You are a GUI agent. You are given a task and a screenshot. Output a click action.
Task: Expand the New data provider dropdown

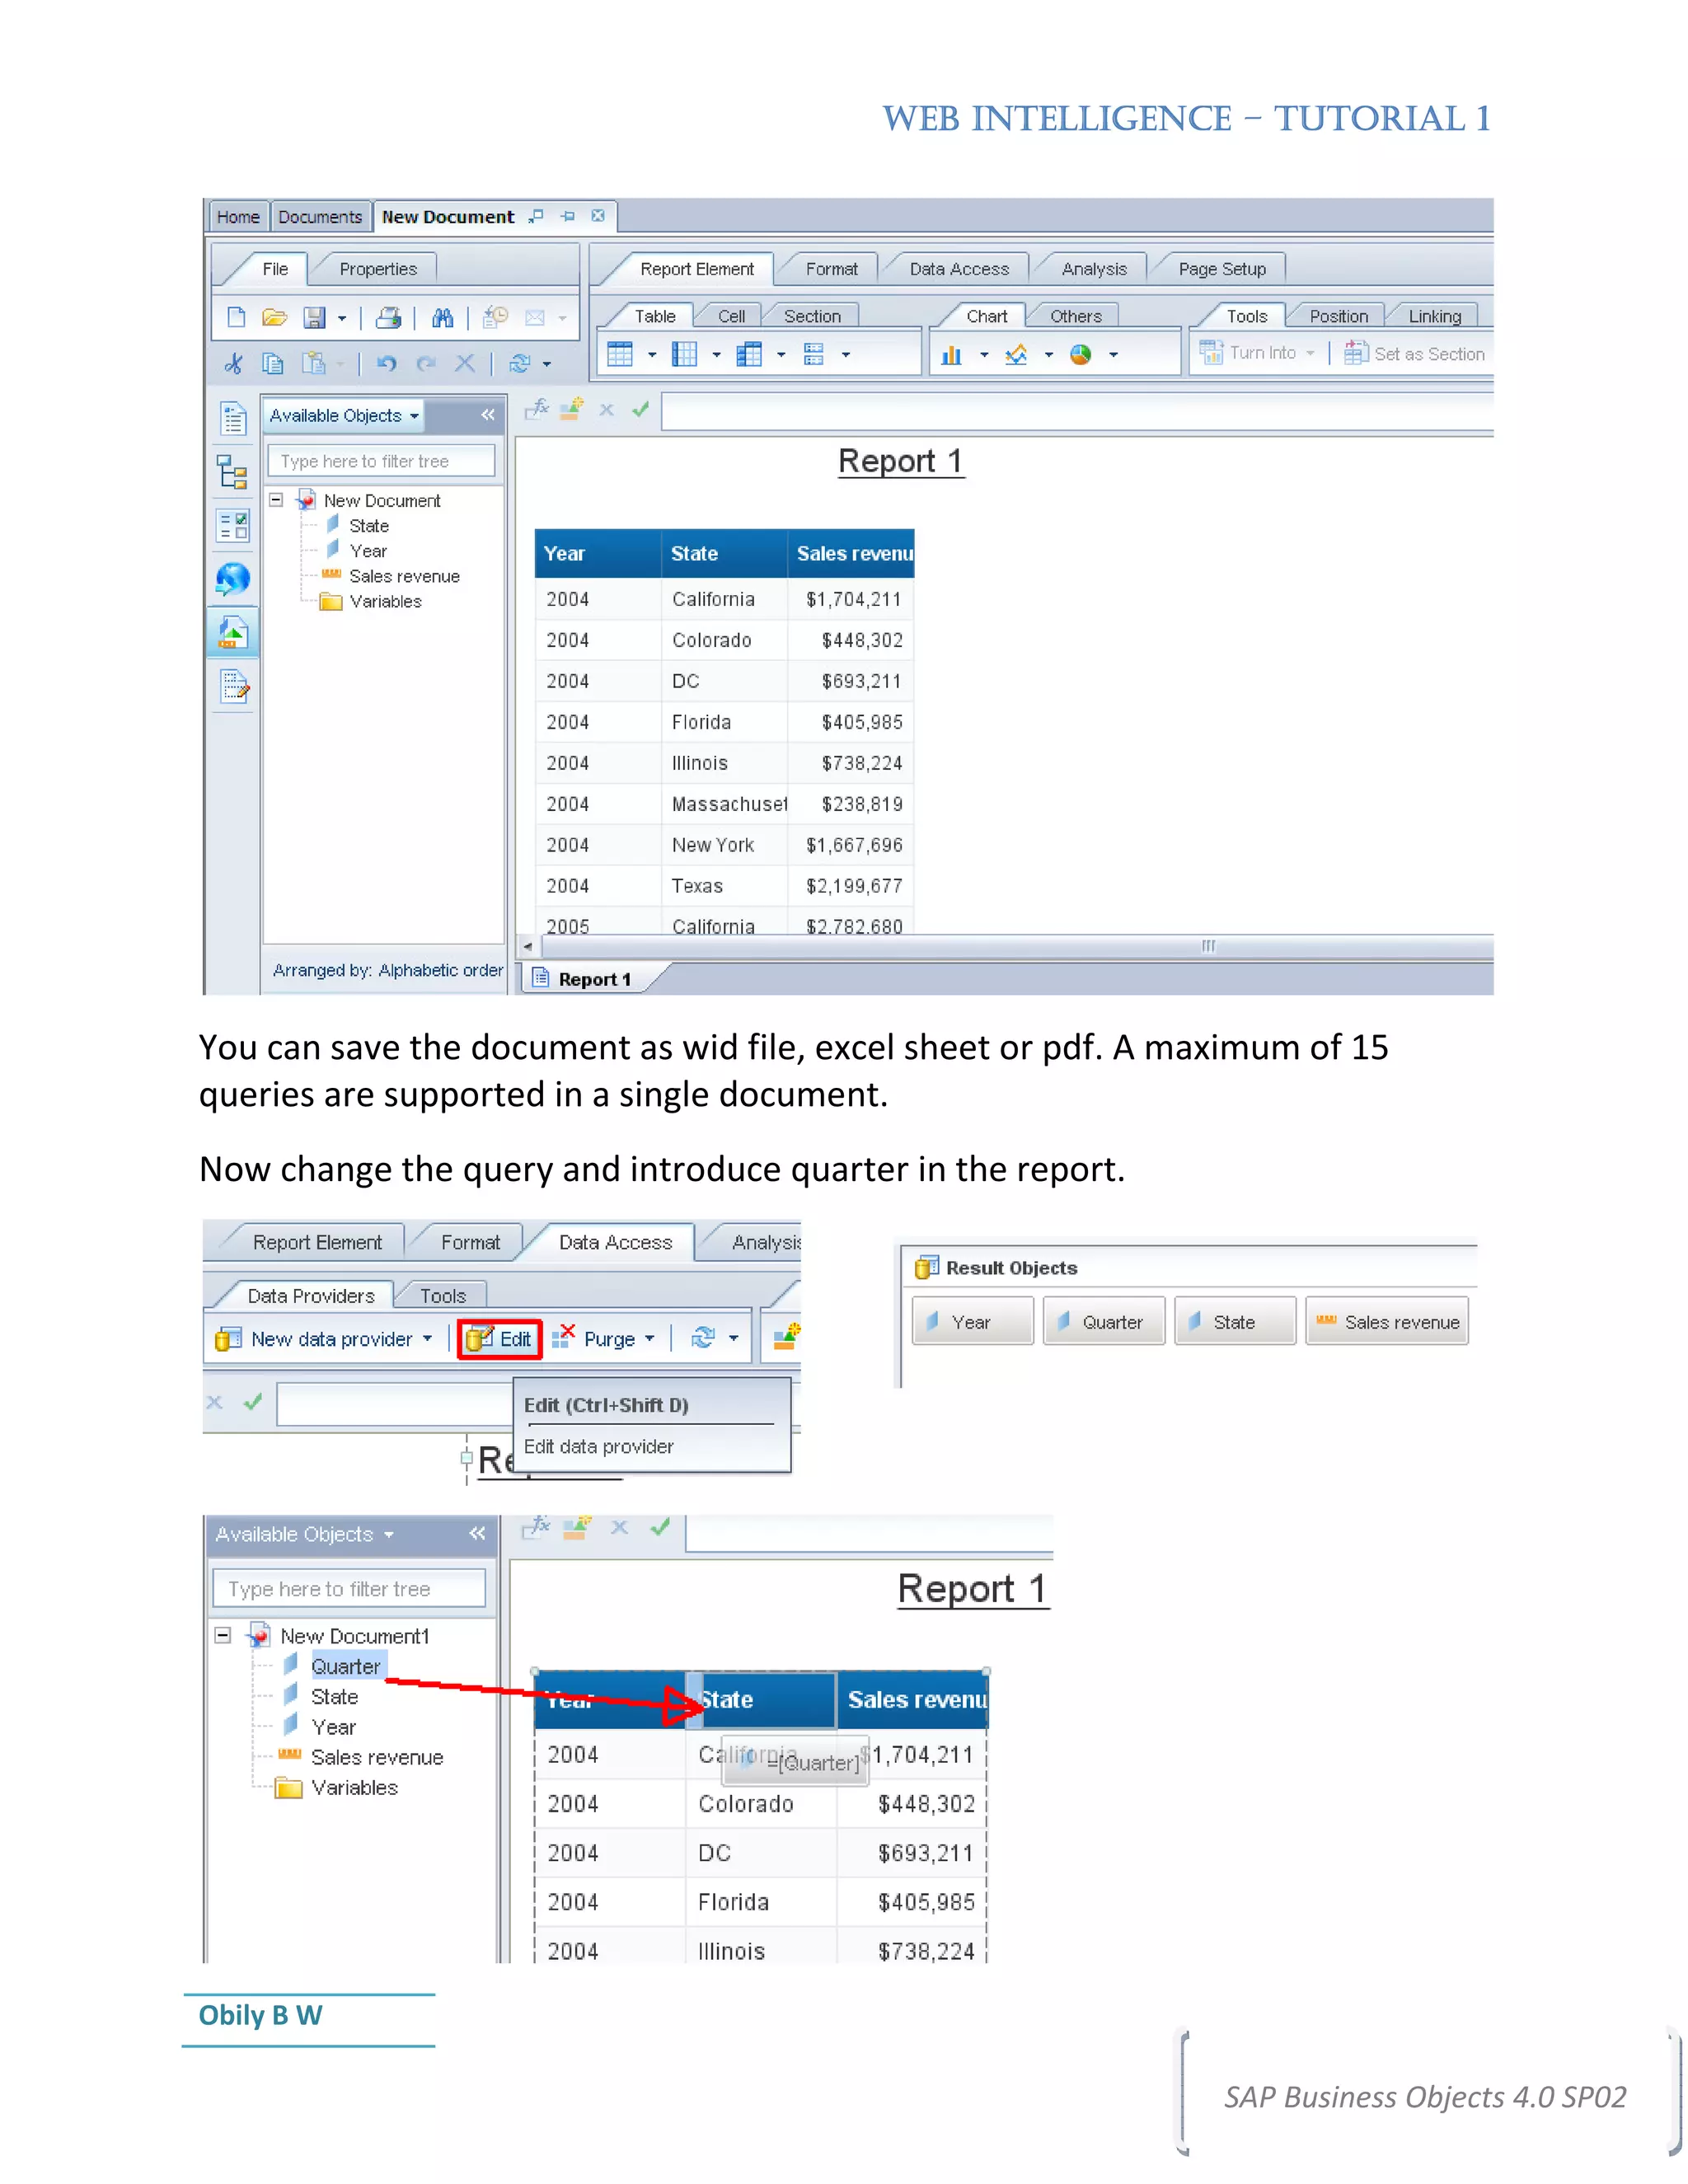pos(427,1339)
